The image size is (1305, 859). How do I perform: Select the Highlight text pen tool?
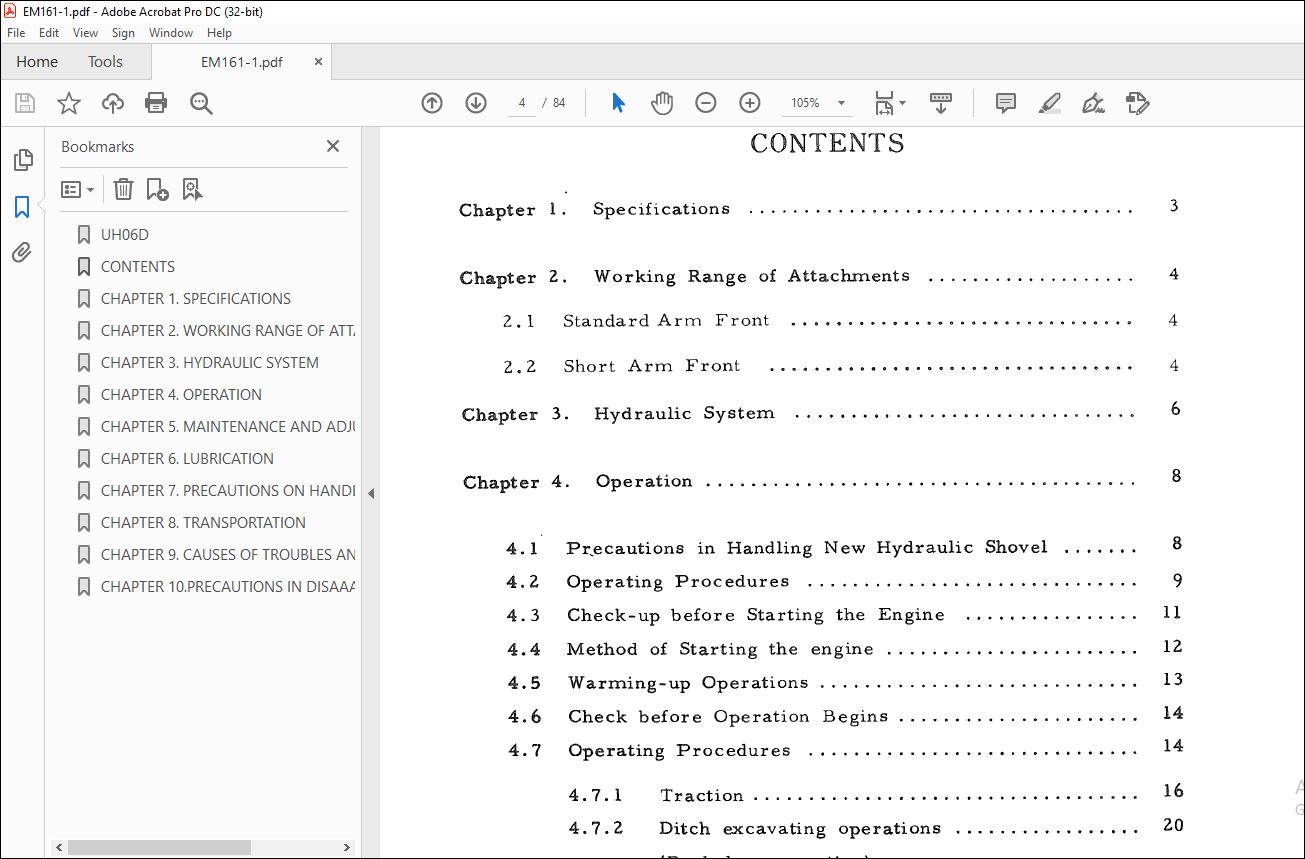(1050, 103)
